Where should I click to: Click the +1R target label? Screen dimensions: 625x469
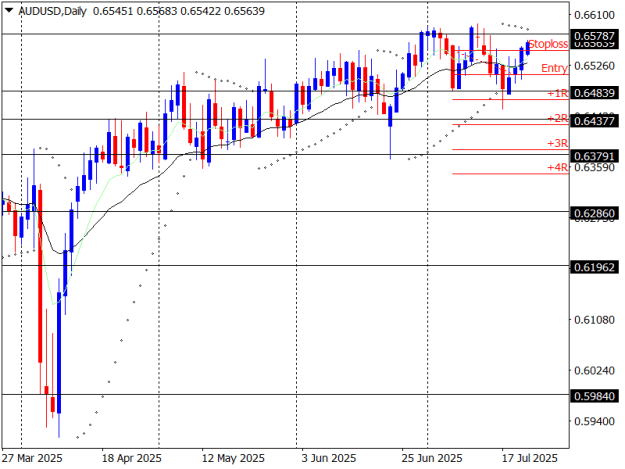pos(557,93)
